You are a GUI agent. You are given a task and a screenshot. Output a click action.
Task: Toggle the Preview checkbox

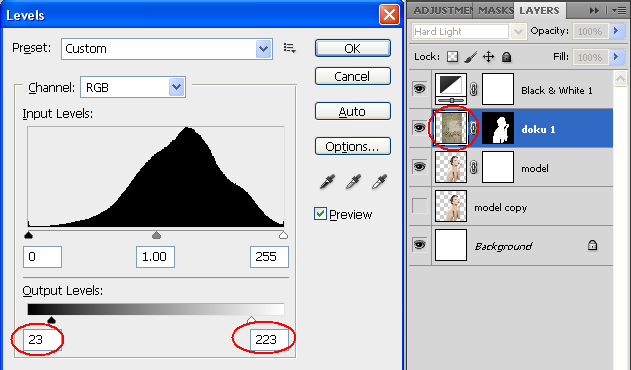point(320,214)
